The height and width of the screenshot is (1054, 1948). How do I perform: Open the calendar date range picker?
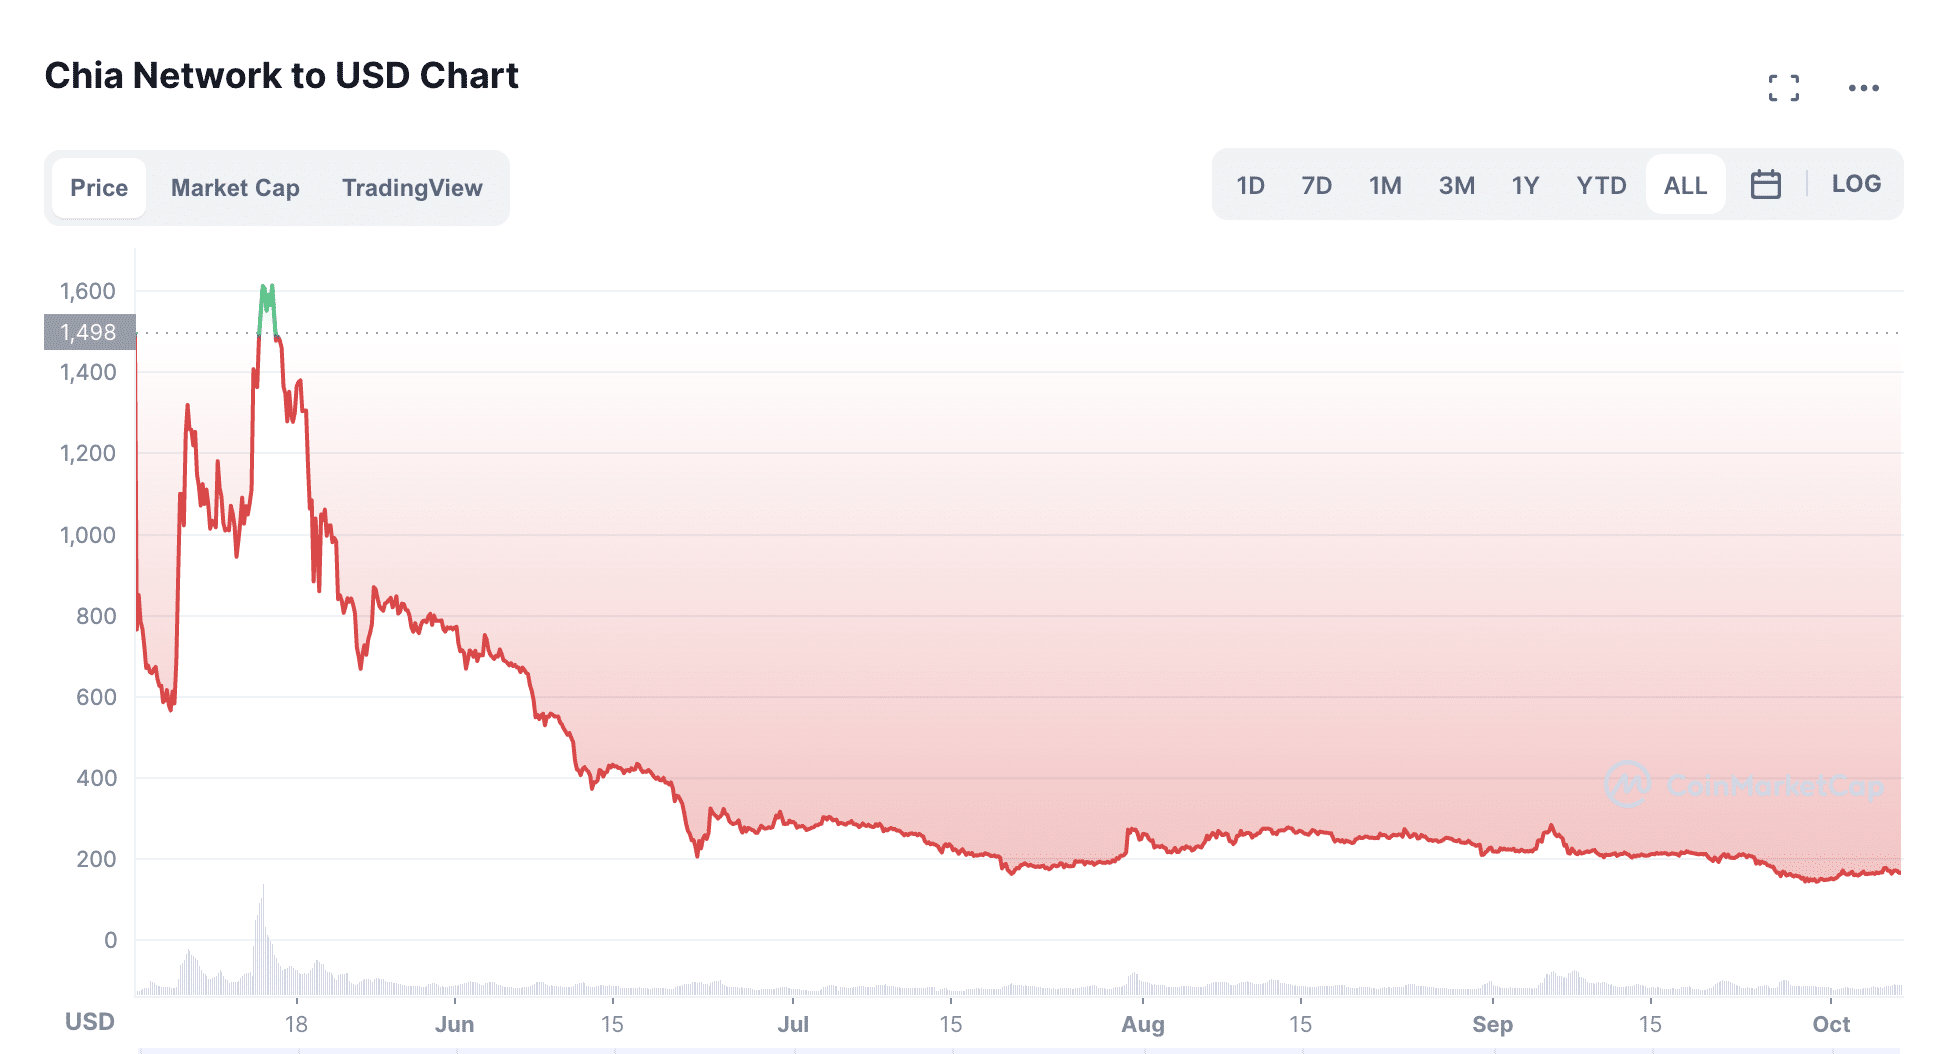point(1765,185)
